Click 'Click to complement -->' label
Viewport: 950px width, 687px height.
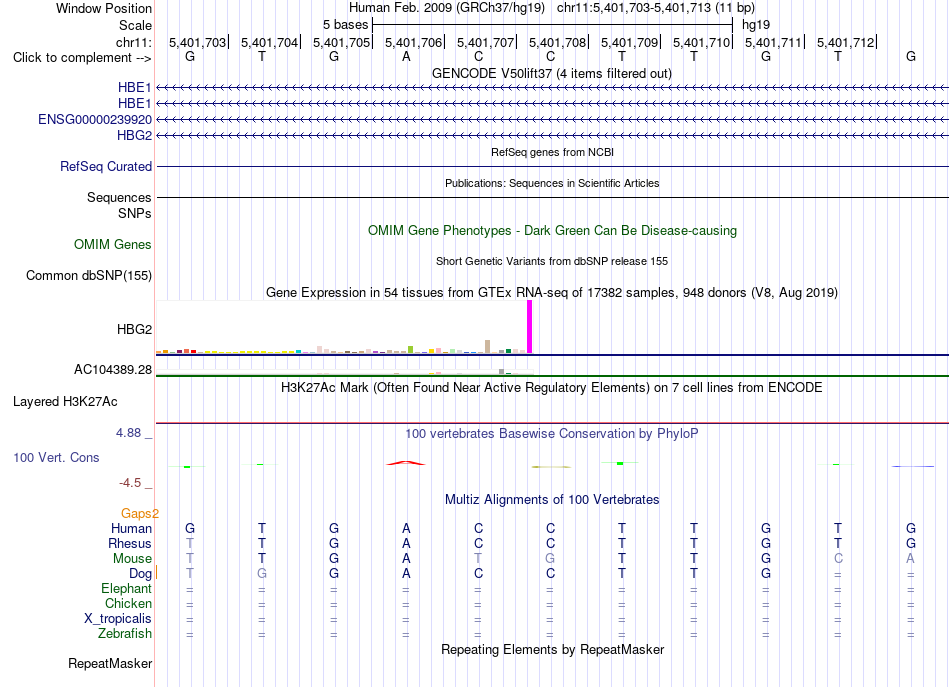click(82, 58)
